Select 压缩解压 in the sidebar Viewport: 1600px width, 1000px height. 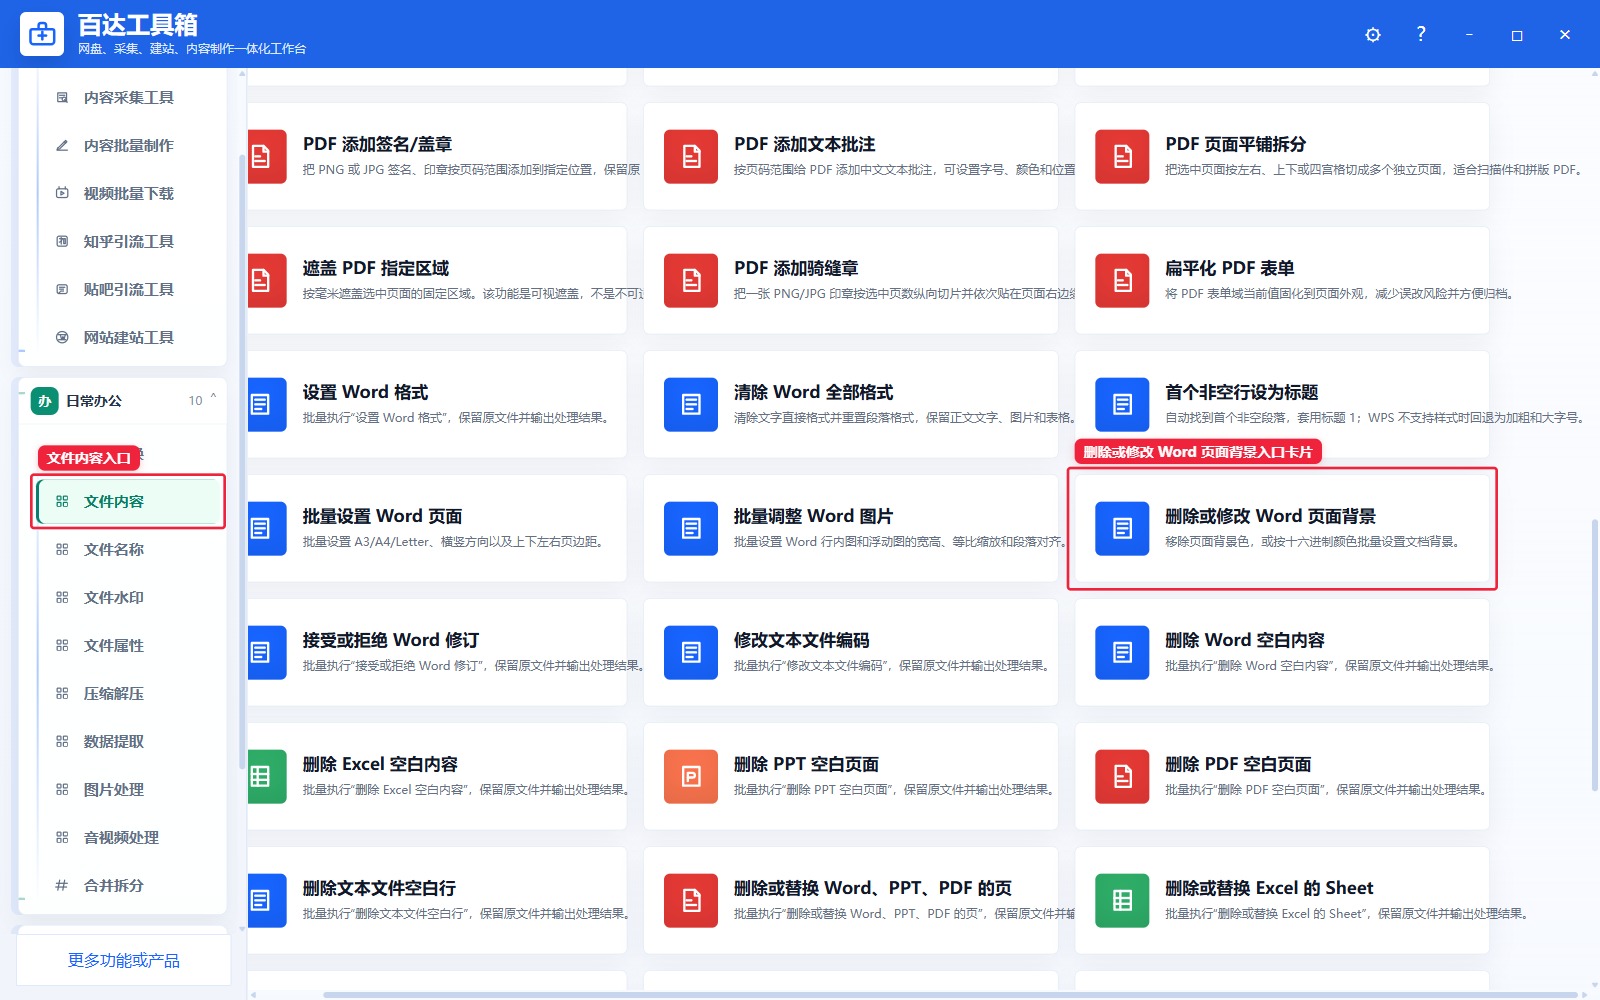128,693
